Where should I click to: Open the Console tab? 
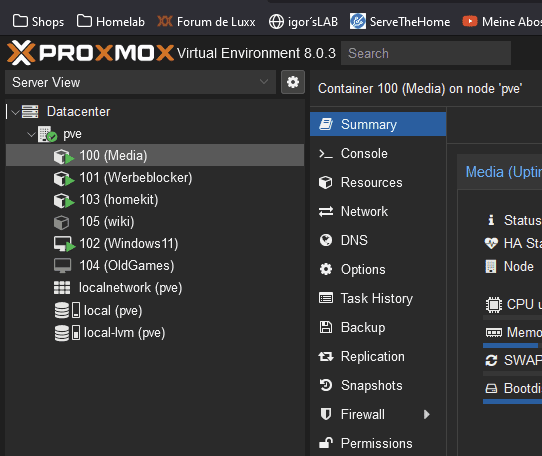click(x=378, y=153)
